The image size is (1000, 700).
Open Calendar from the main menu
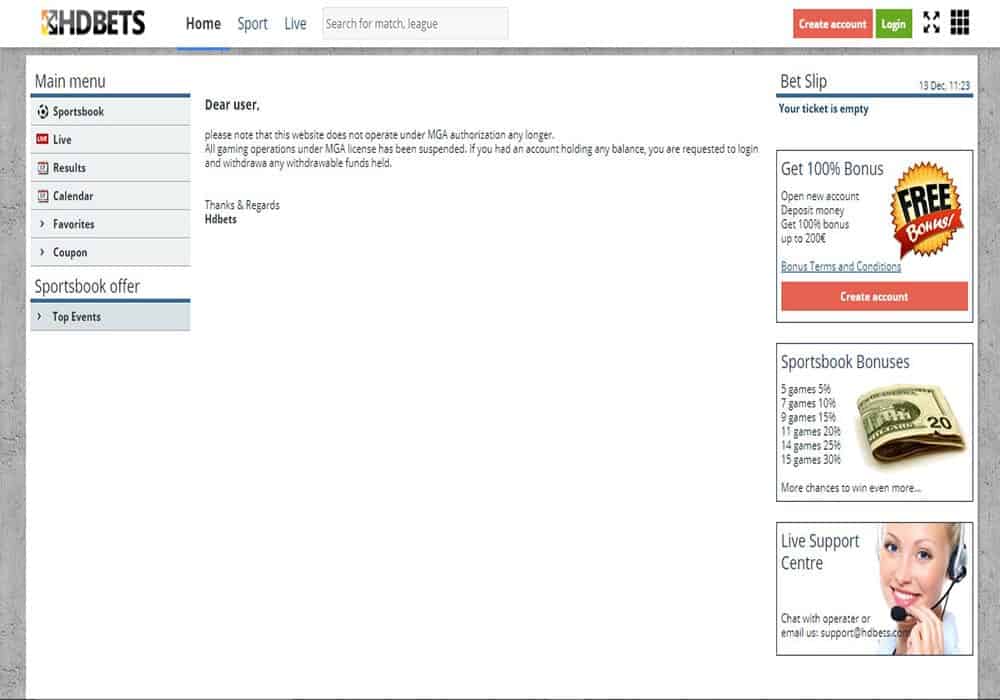point(110,196)
